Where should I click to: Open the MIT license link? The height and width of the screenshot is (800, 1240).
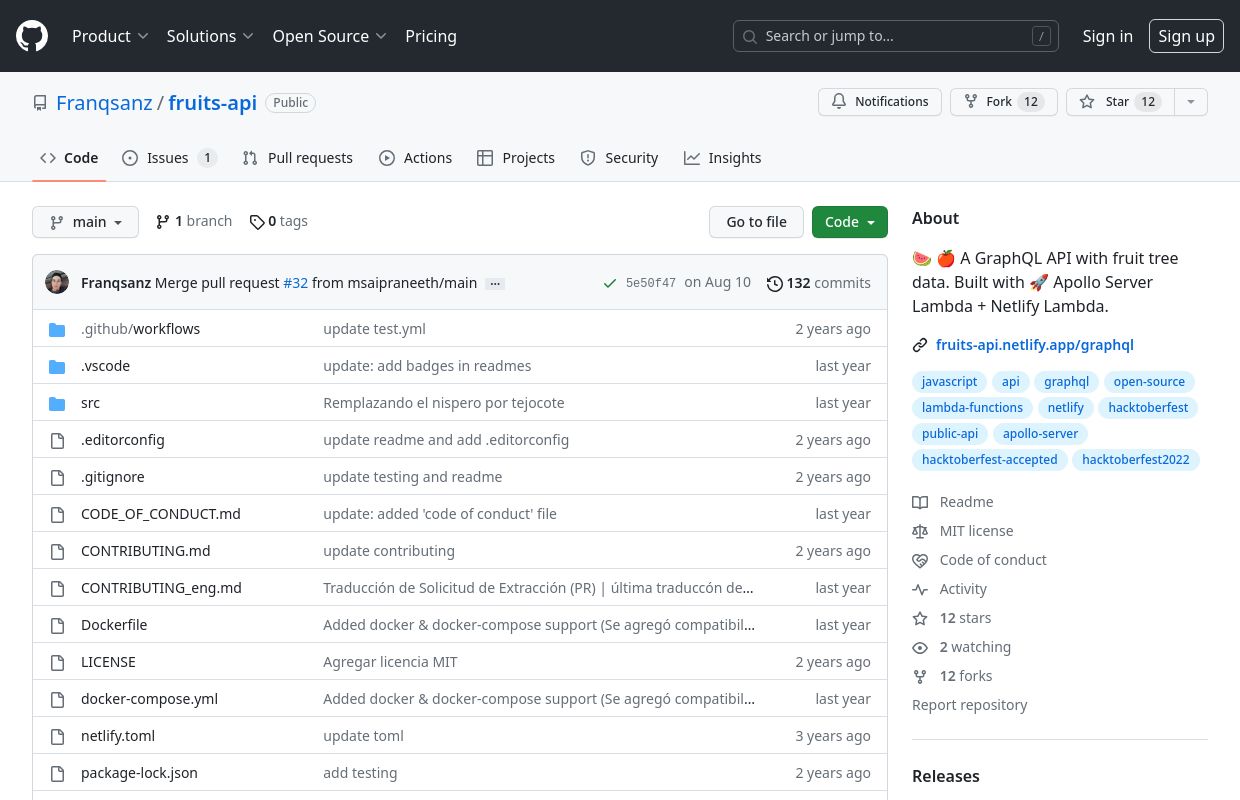(x=963, y=531)
